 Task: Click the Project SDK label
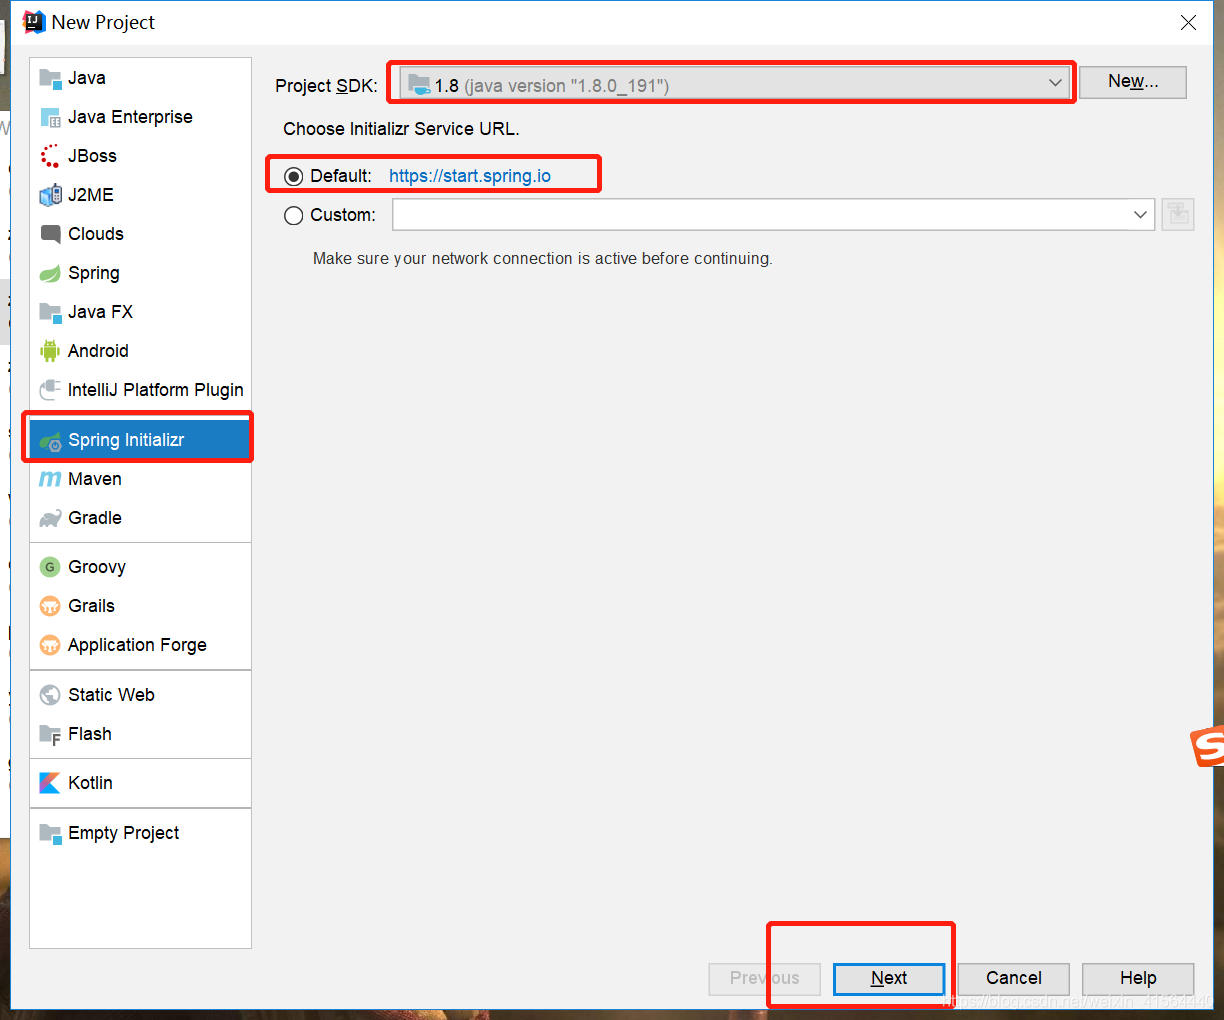tap(327, 86)
